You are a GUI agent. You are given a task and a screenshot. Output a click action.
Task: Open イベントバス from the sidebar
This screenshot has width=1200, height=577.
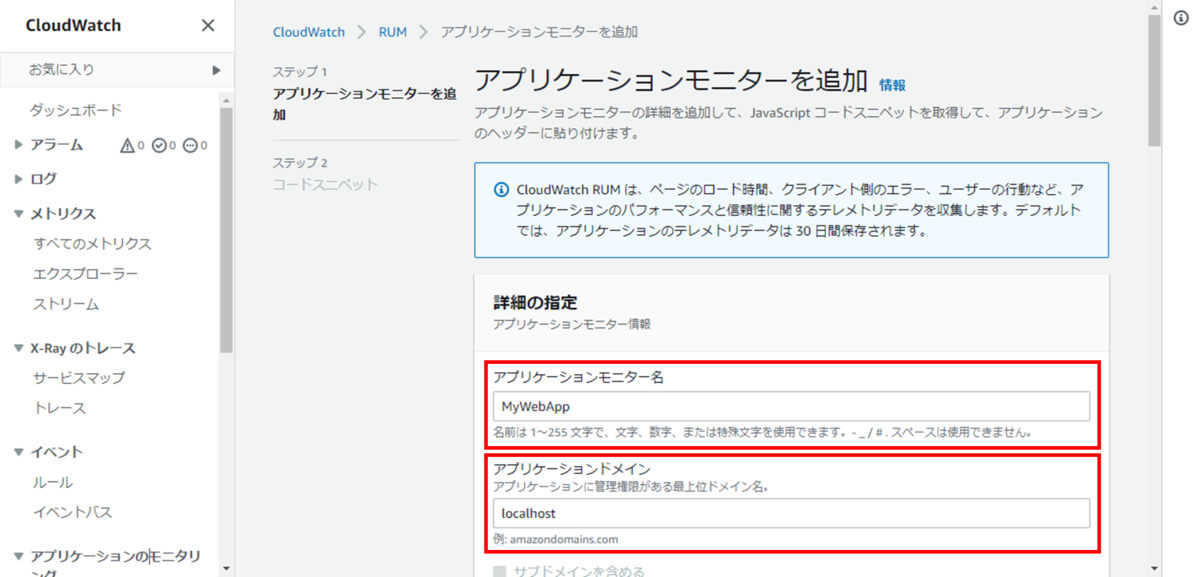pos(70,512)
